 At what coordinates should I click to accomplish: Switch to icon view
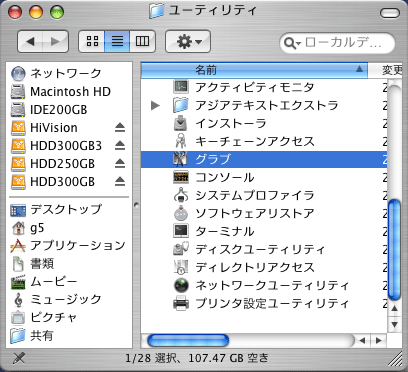coord(92,41)
